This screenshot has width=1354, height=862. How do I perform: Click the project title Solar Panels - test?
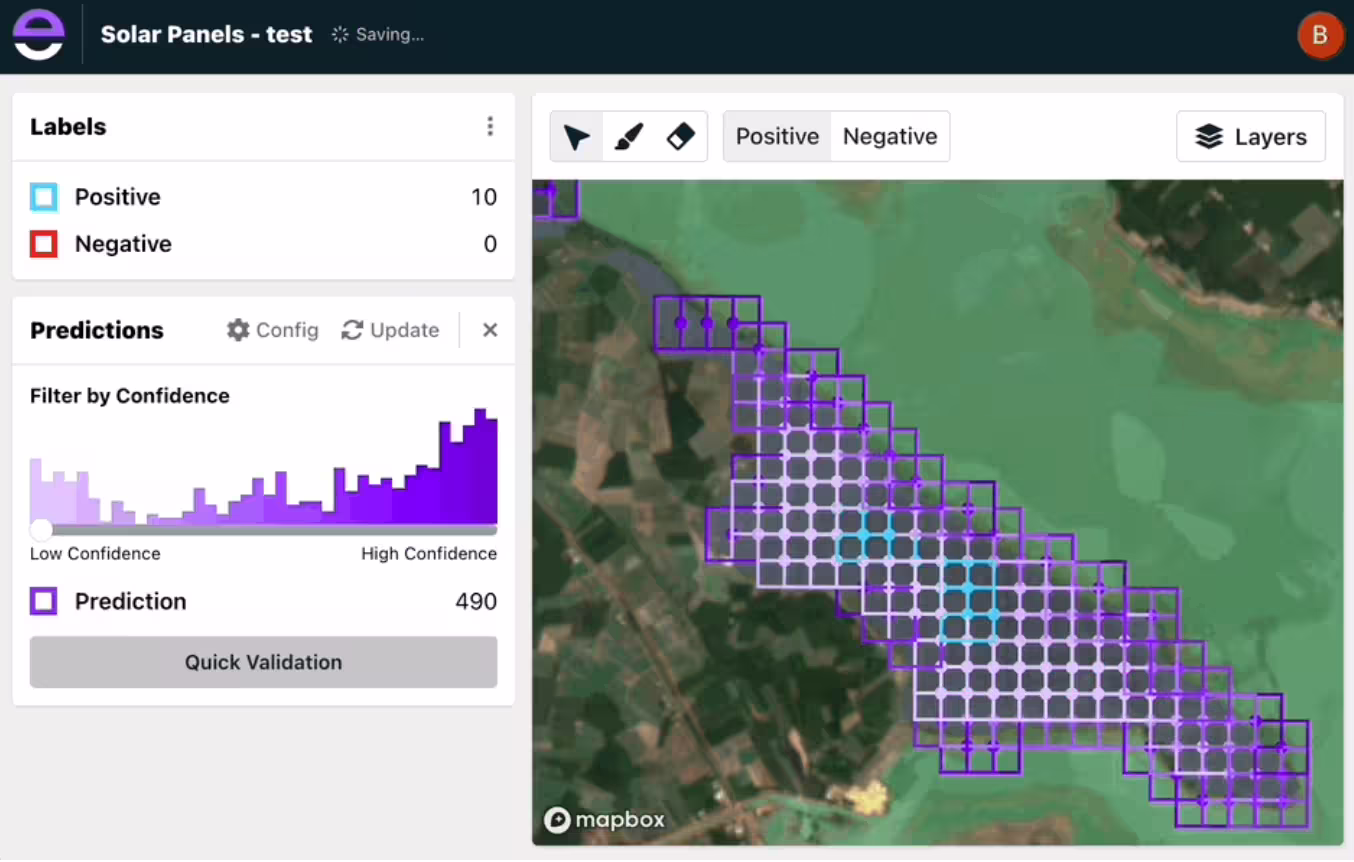pos(207,34)
